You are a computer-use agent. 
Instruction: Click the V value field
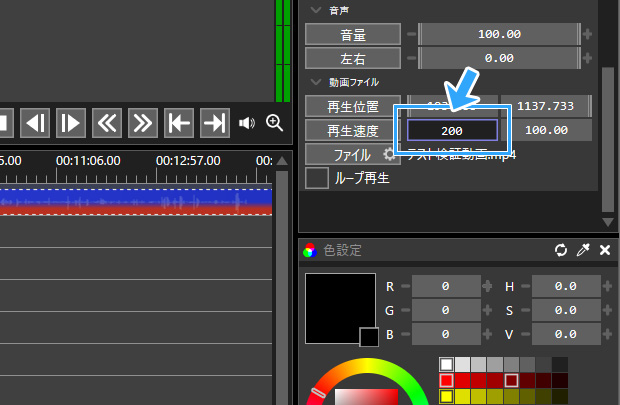[566, 335]
